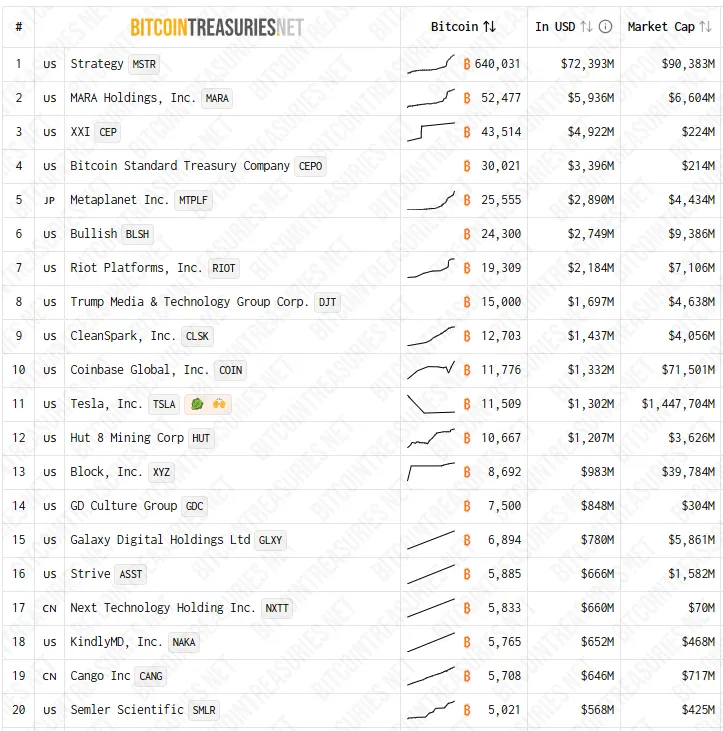Sort table by In USD value
The width and height of the screenshot is (723, 731).
point(587,27)
